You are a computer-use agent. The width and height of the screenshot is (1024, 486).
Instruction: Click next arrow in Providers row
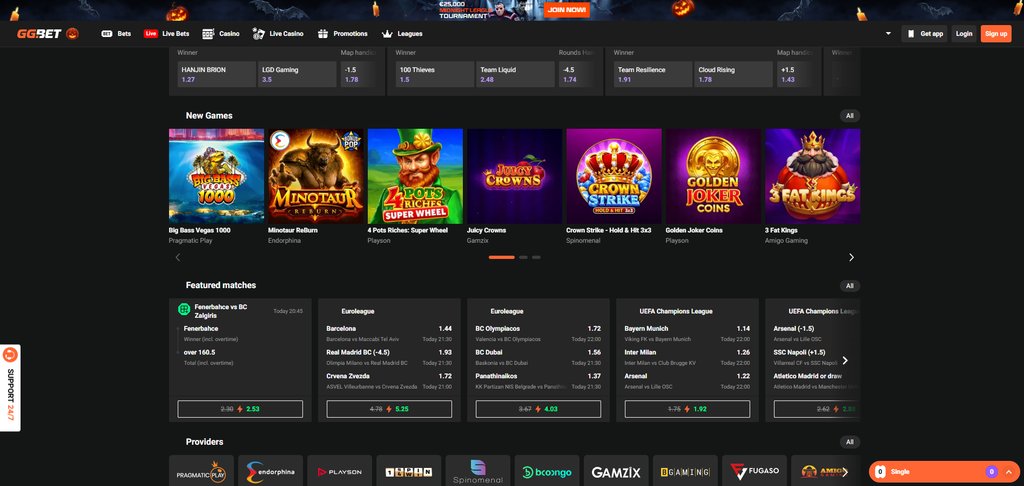[x=845, y=472]
